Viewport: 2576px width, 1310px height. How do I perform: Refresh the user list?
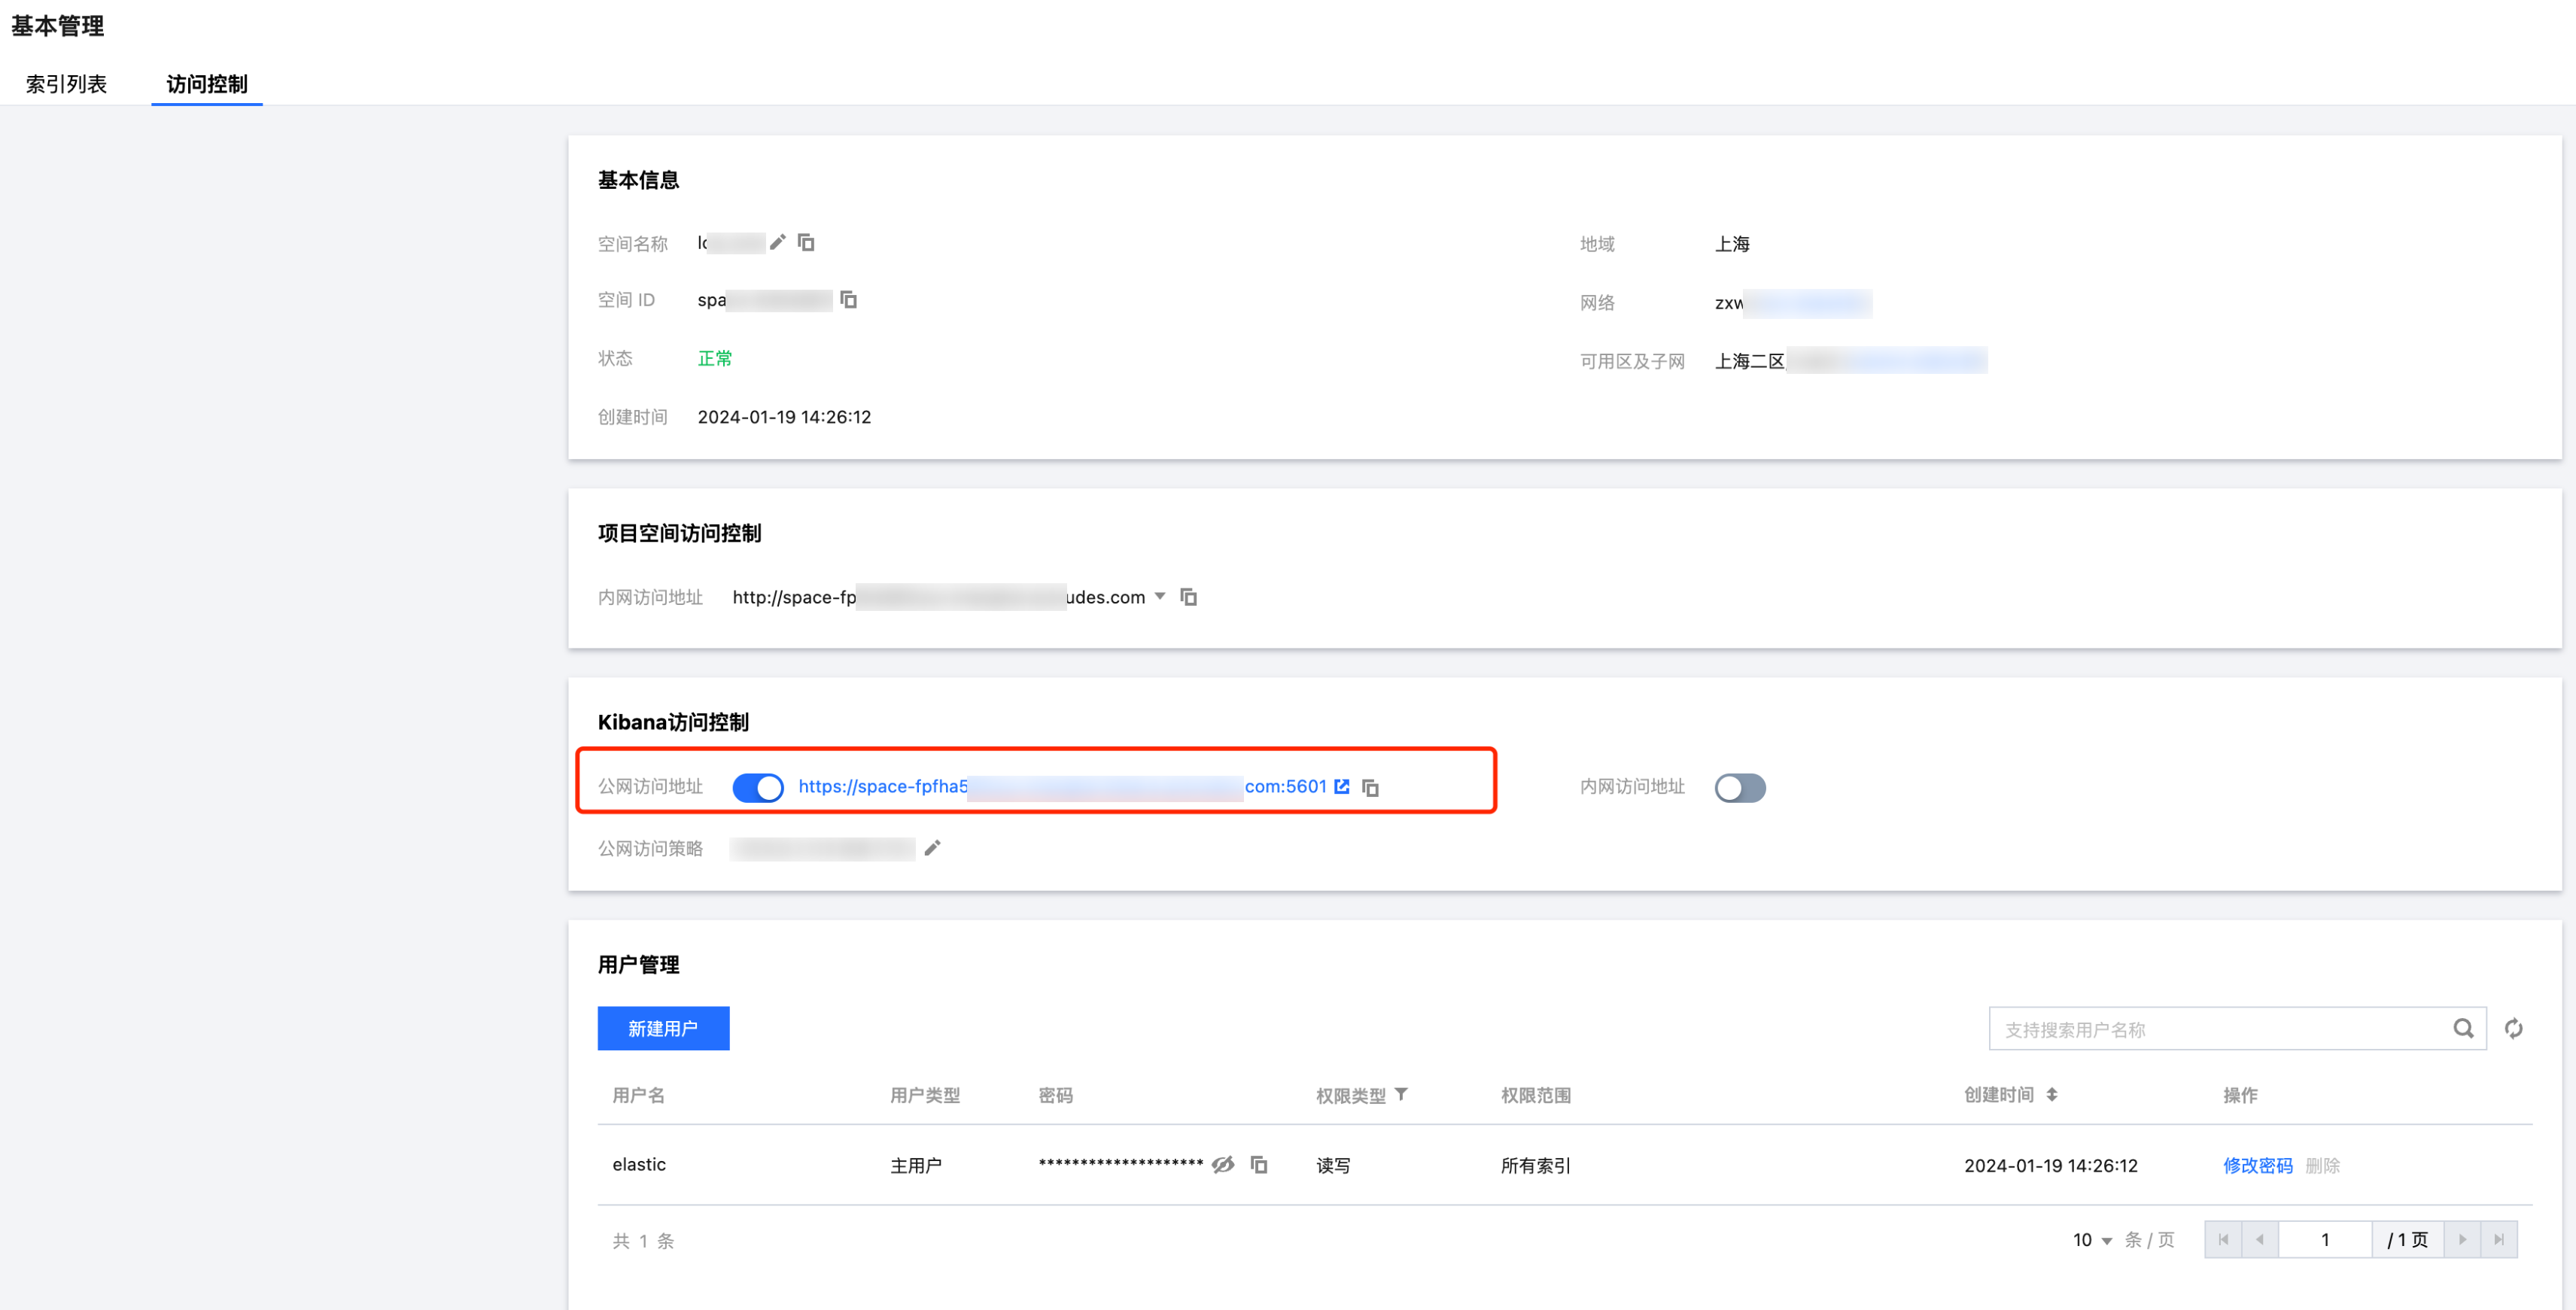tap(2513, 1029)
